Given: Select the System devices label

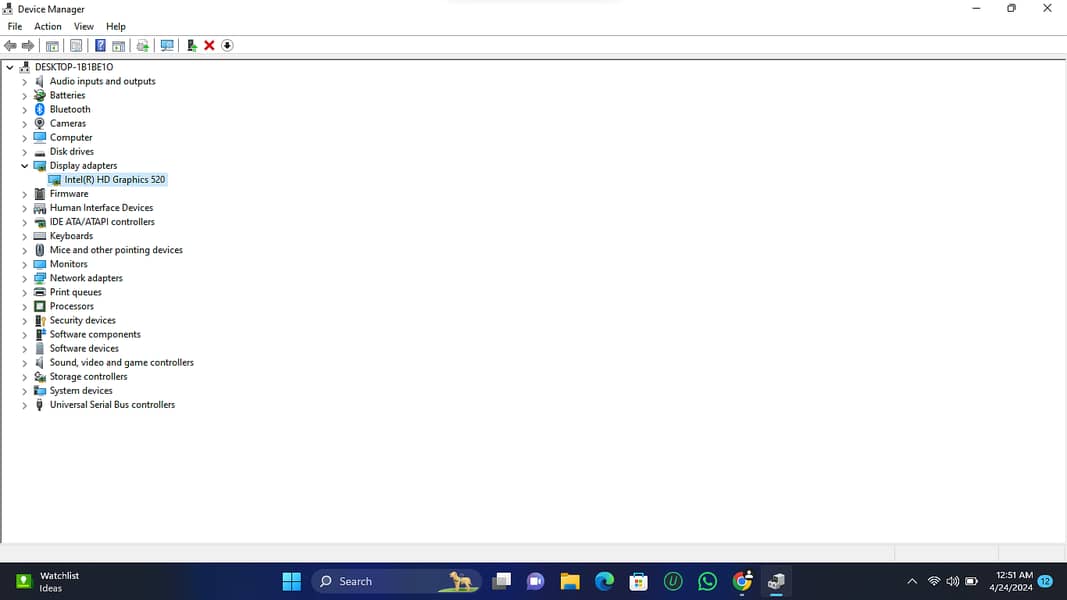Looking at the screenshot, I should tap(81, 390).
